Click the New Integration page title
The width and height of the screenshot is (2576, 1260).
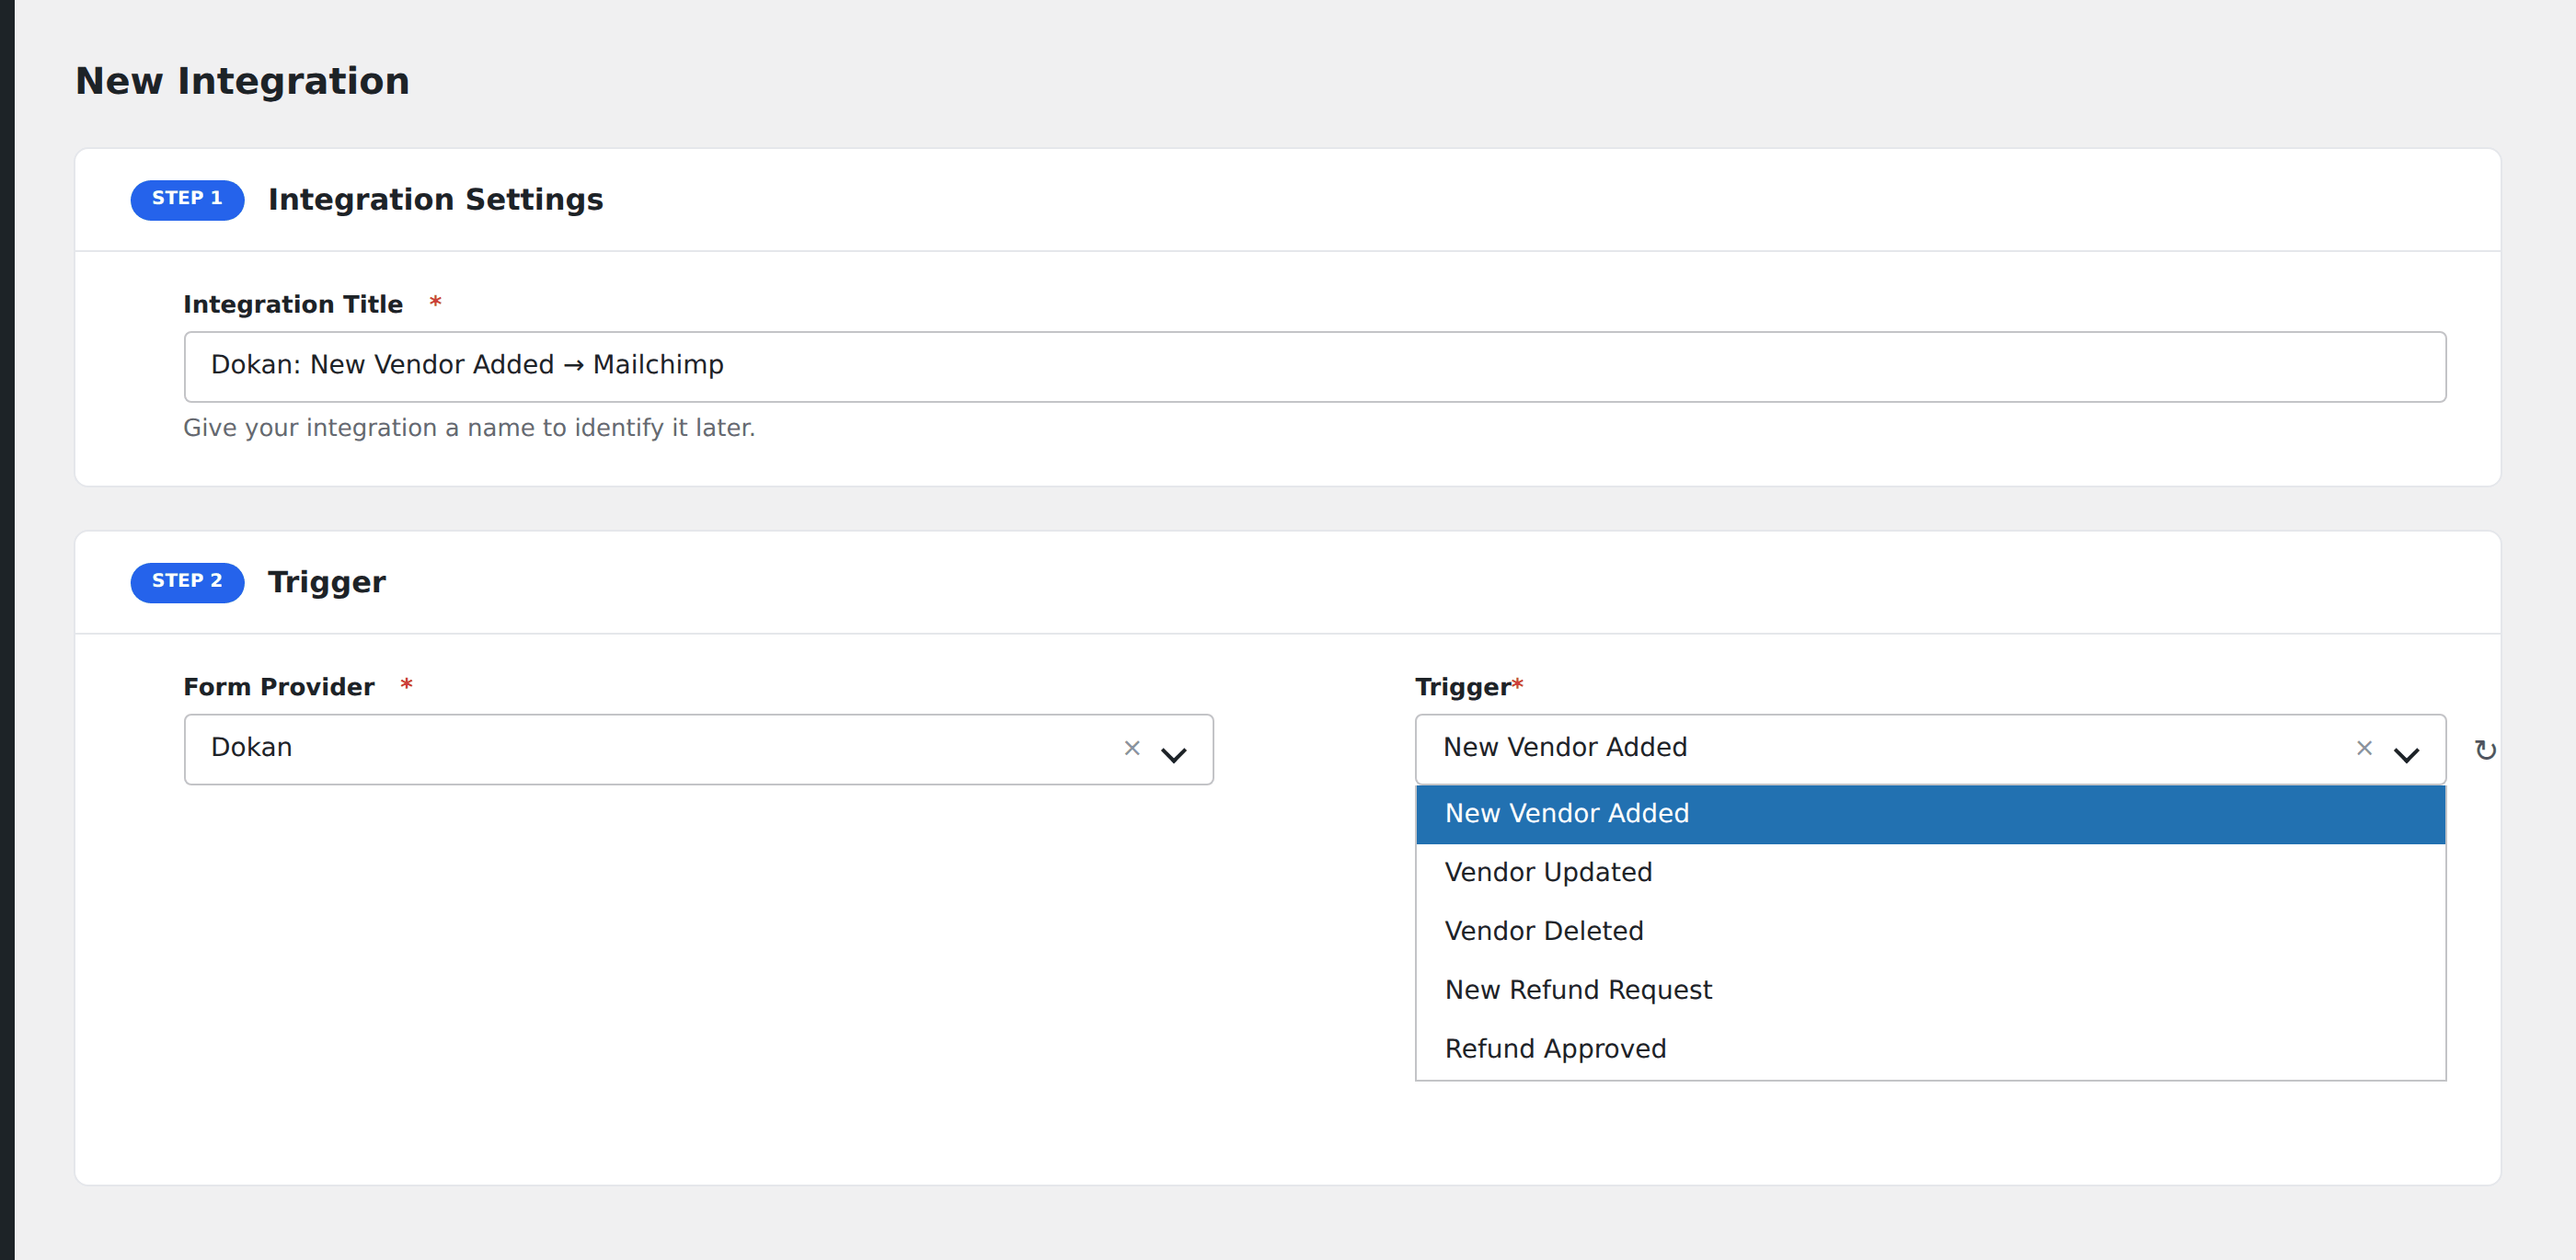pyautogui.click(x=242, y=81)
